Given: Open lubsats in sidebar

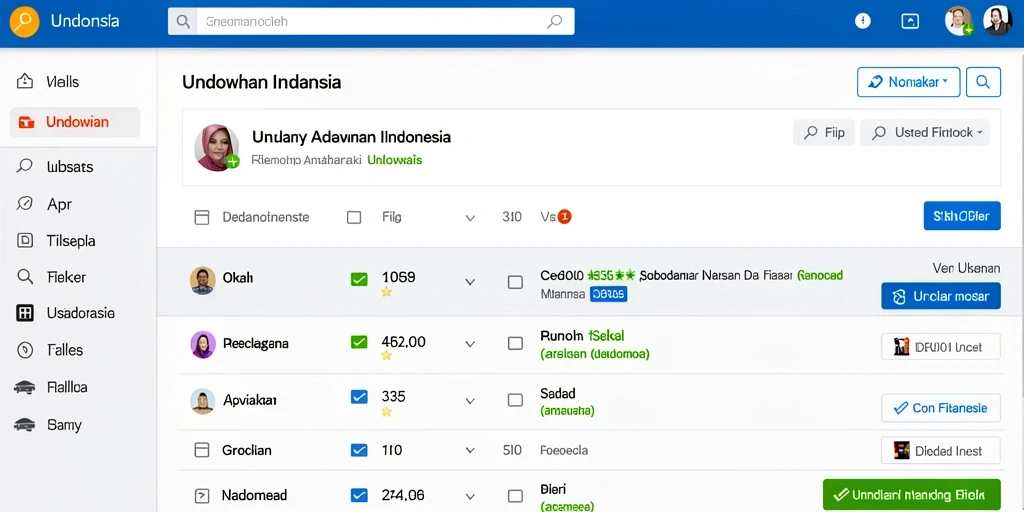Looking at the screenshot, I should coord(70,167).
